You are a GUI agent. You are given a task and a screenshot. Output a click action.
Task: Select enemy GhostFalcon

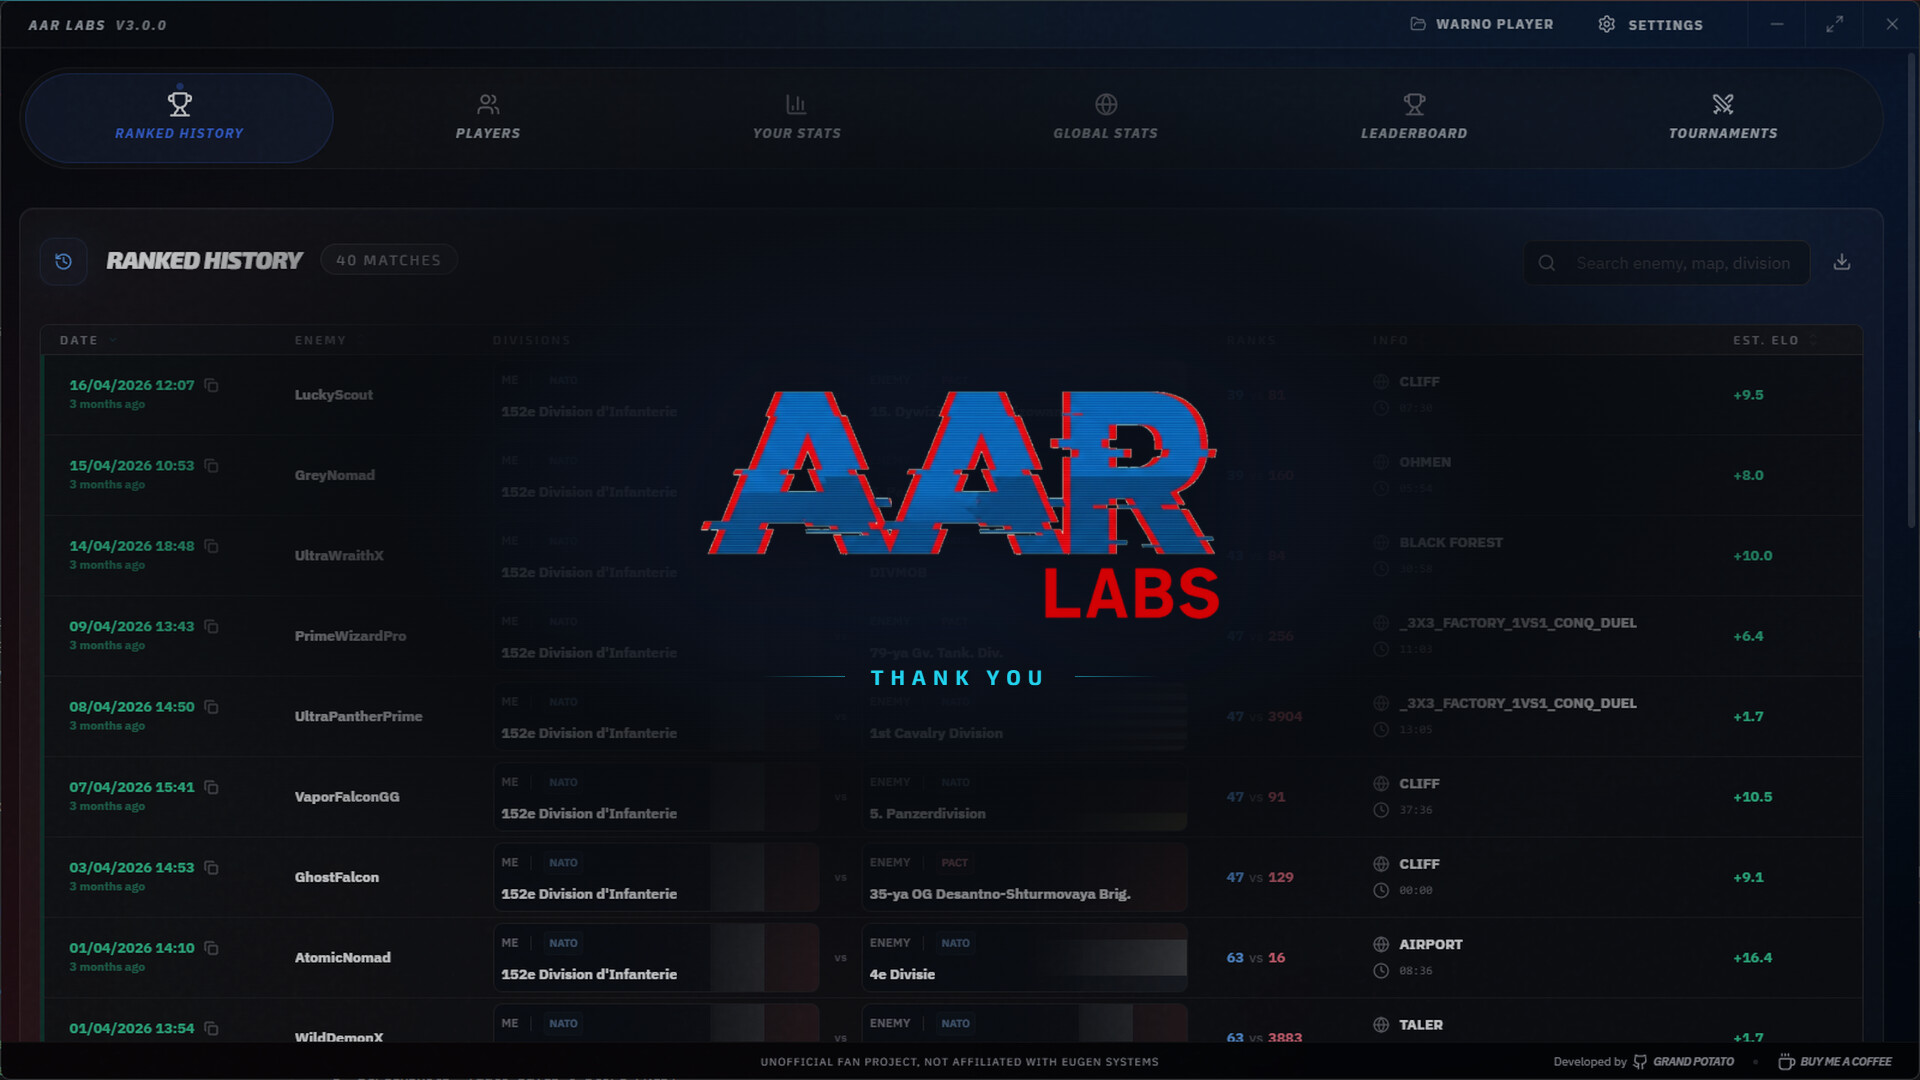click(x=336, y=877)
